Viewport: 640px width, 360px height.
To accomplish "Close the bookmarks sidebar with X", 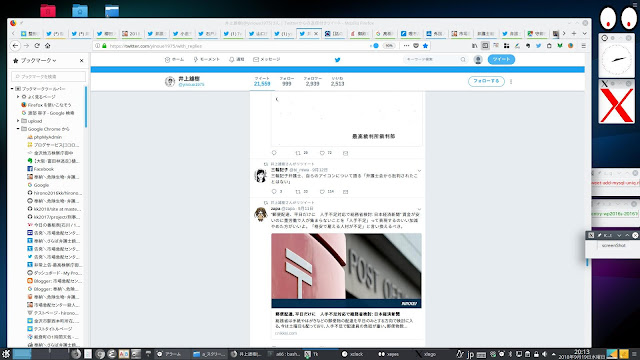I will (x=82, y=60).
